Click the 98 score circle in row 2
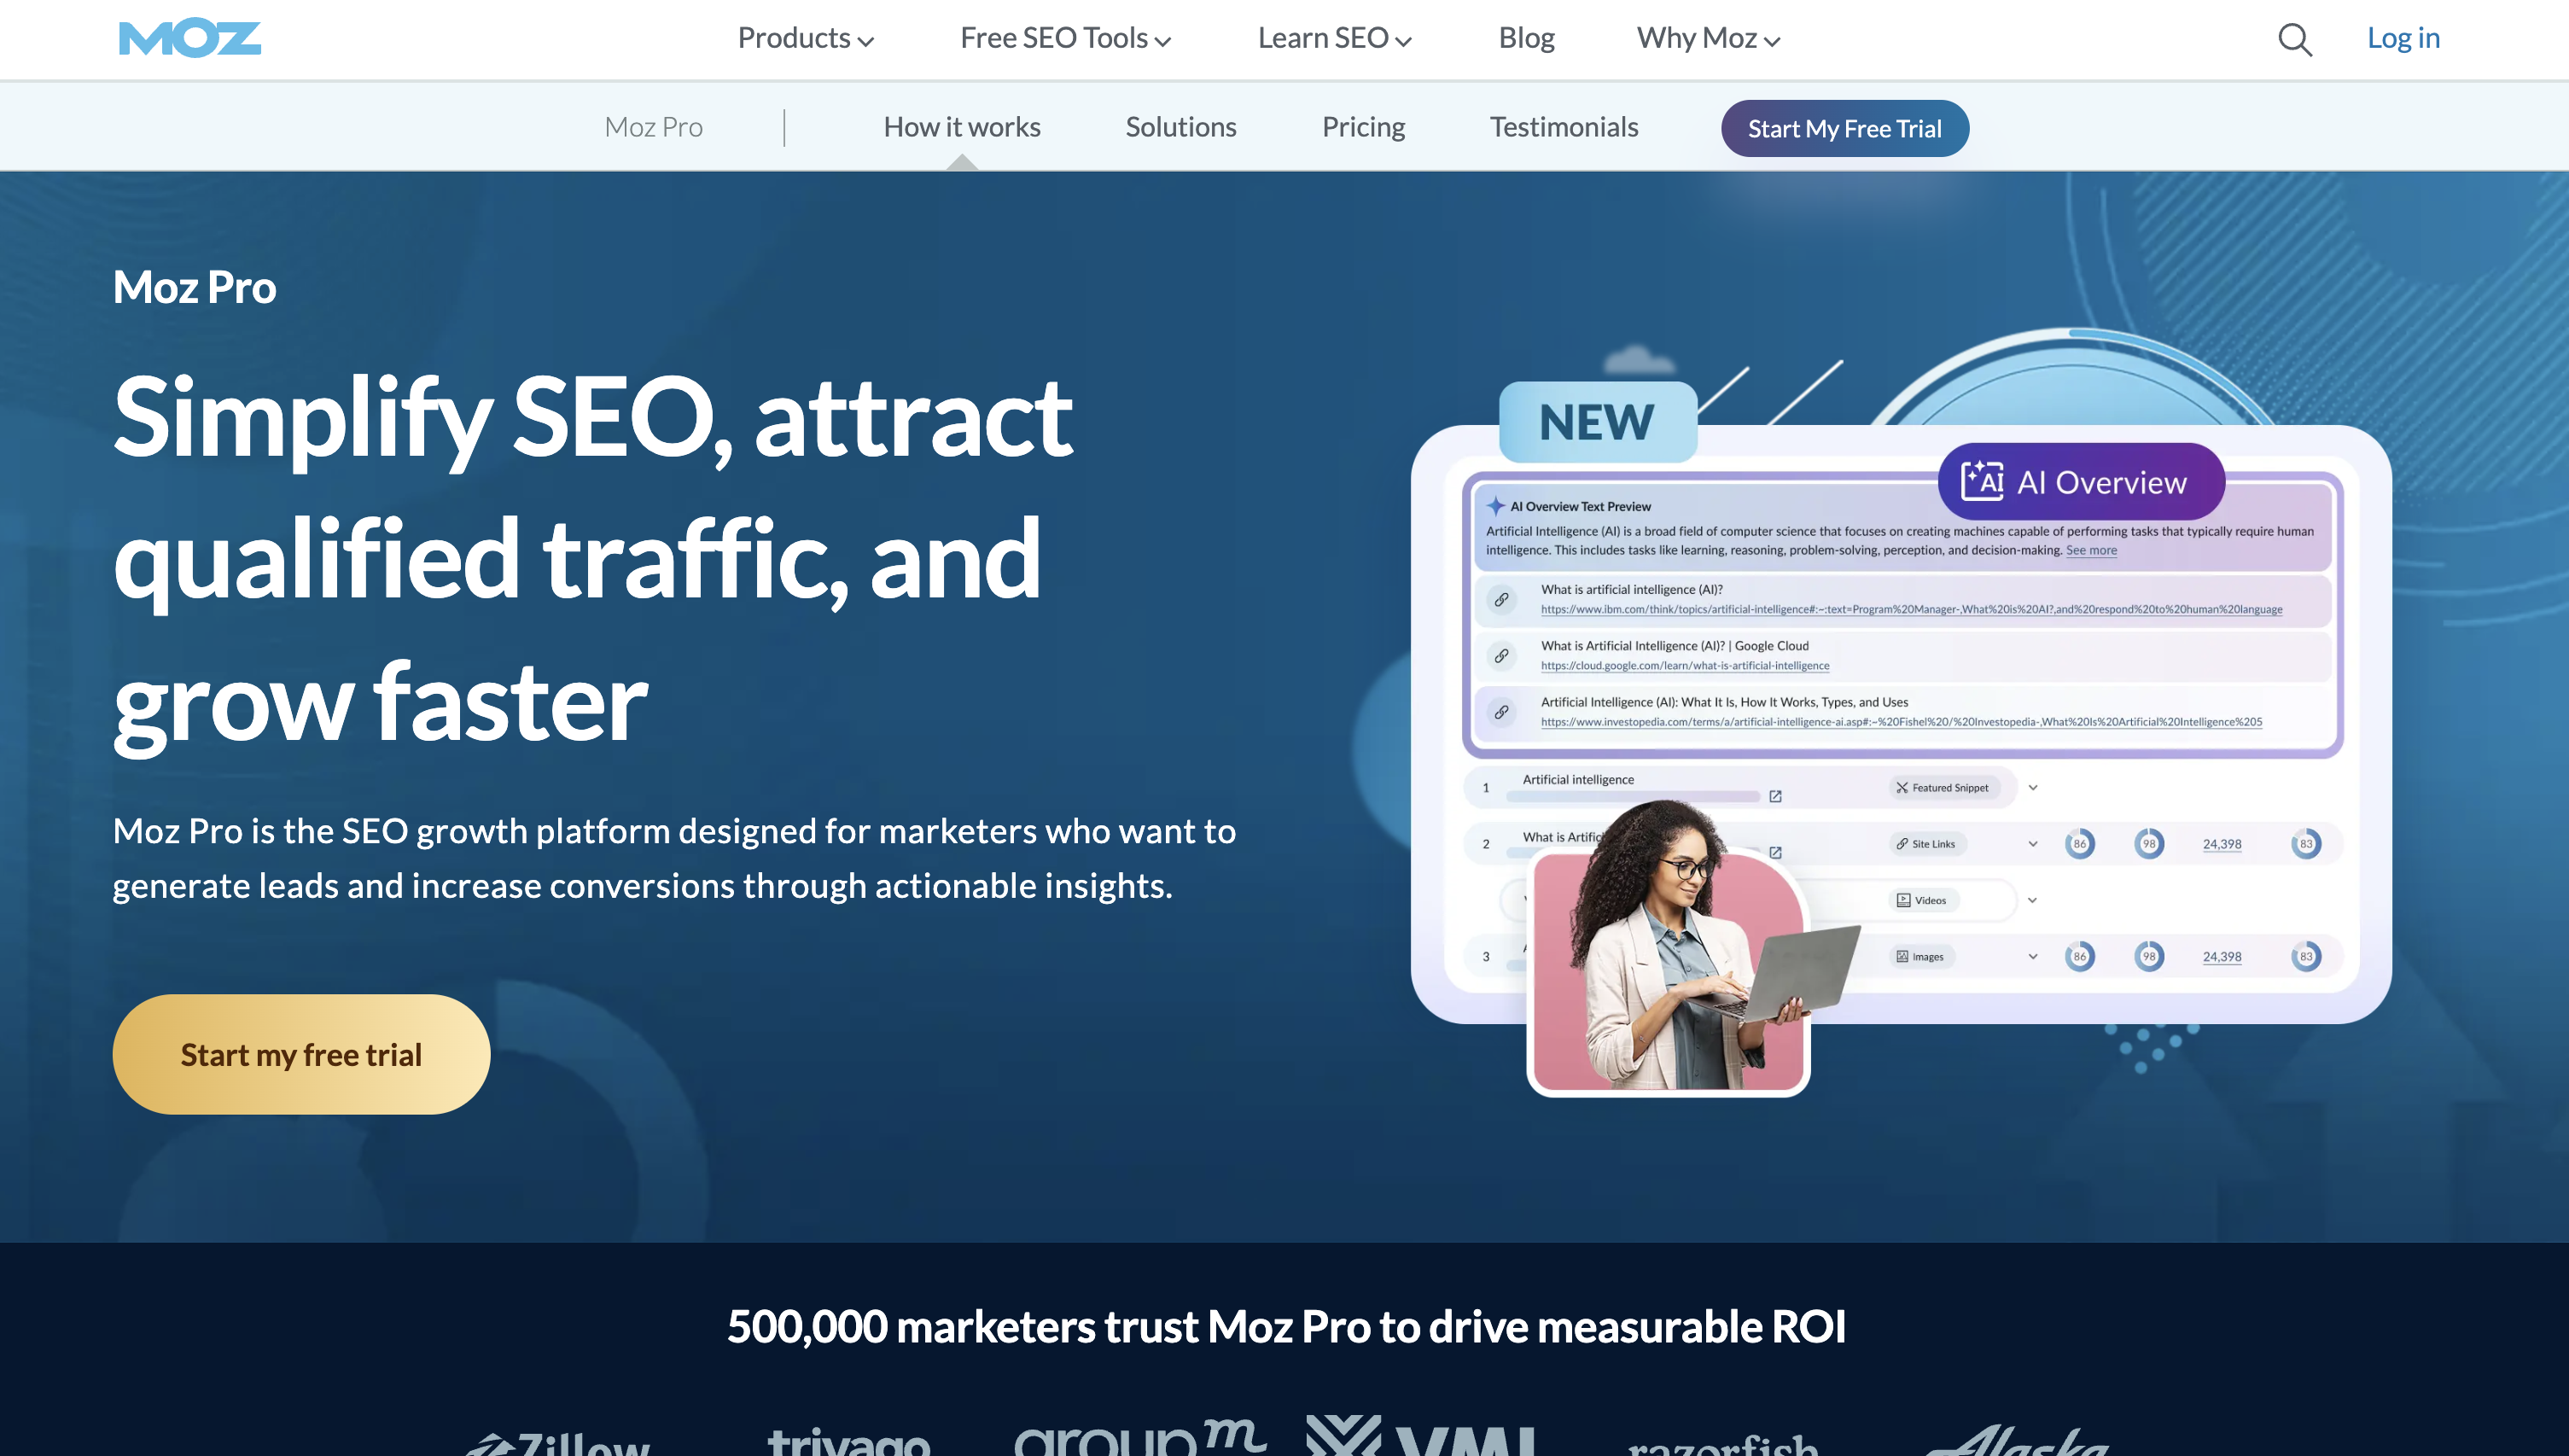The height and width of the screenshot is (1456, 2569). click(x=2149, y=843)
